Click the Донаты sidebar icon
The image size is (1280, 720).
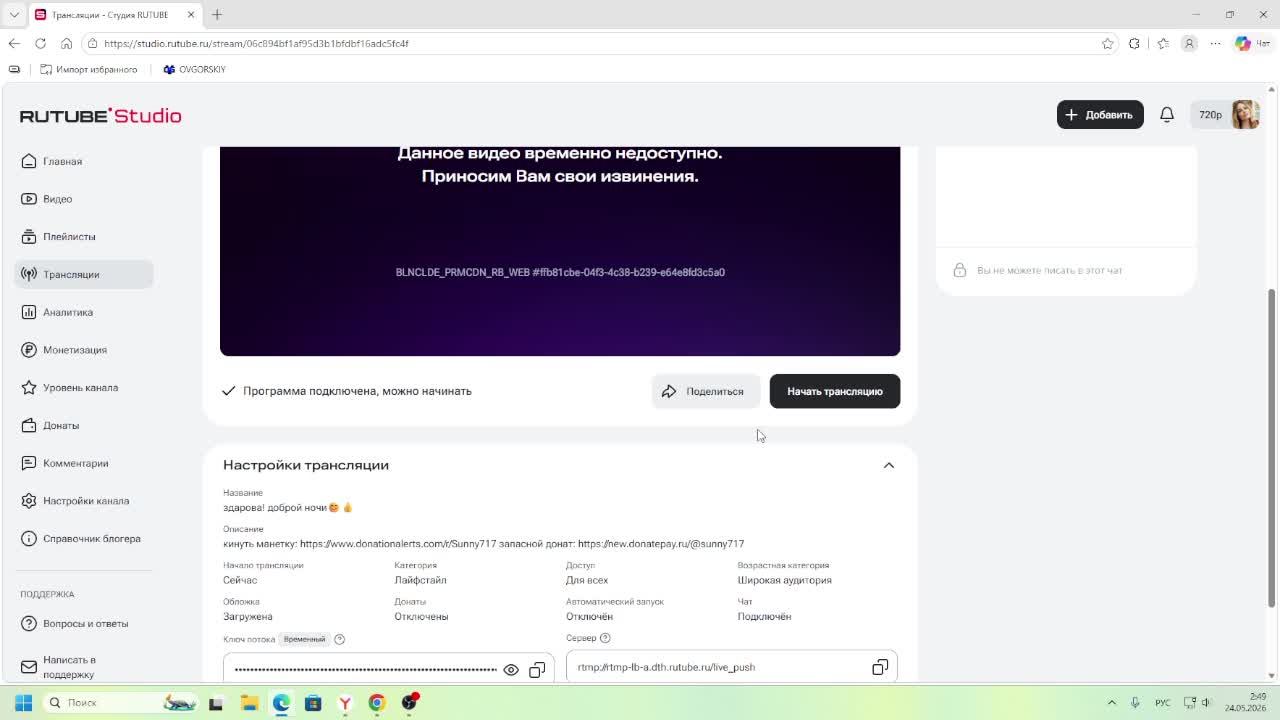pos(29,425)
